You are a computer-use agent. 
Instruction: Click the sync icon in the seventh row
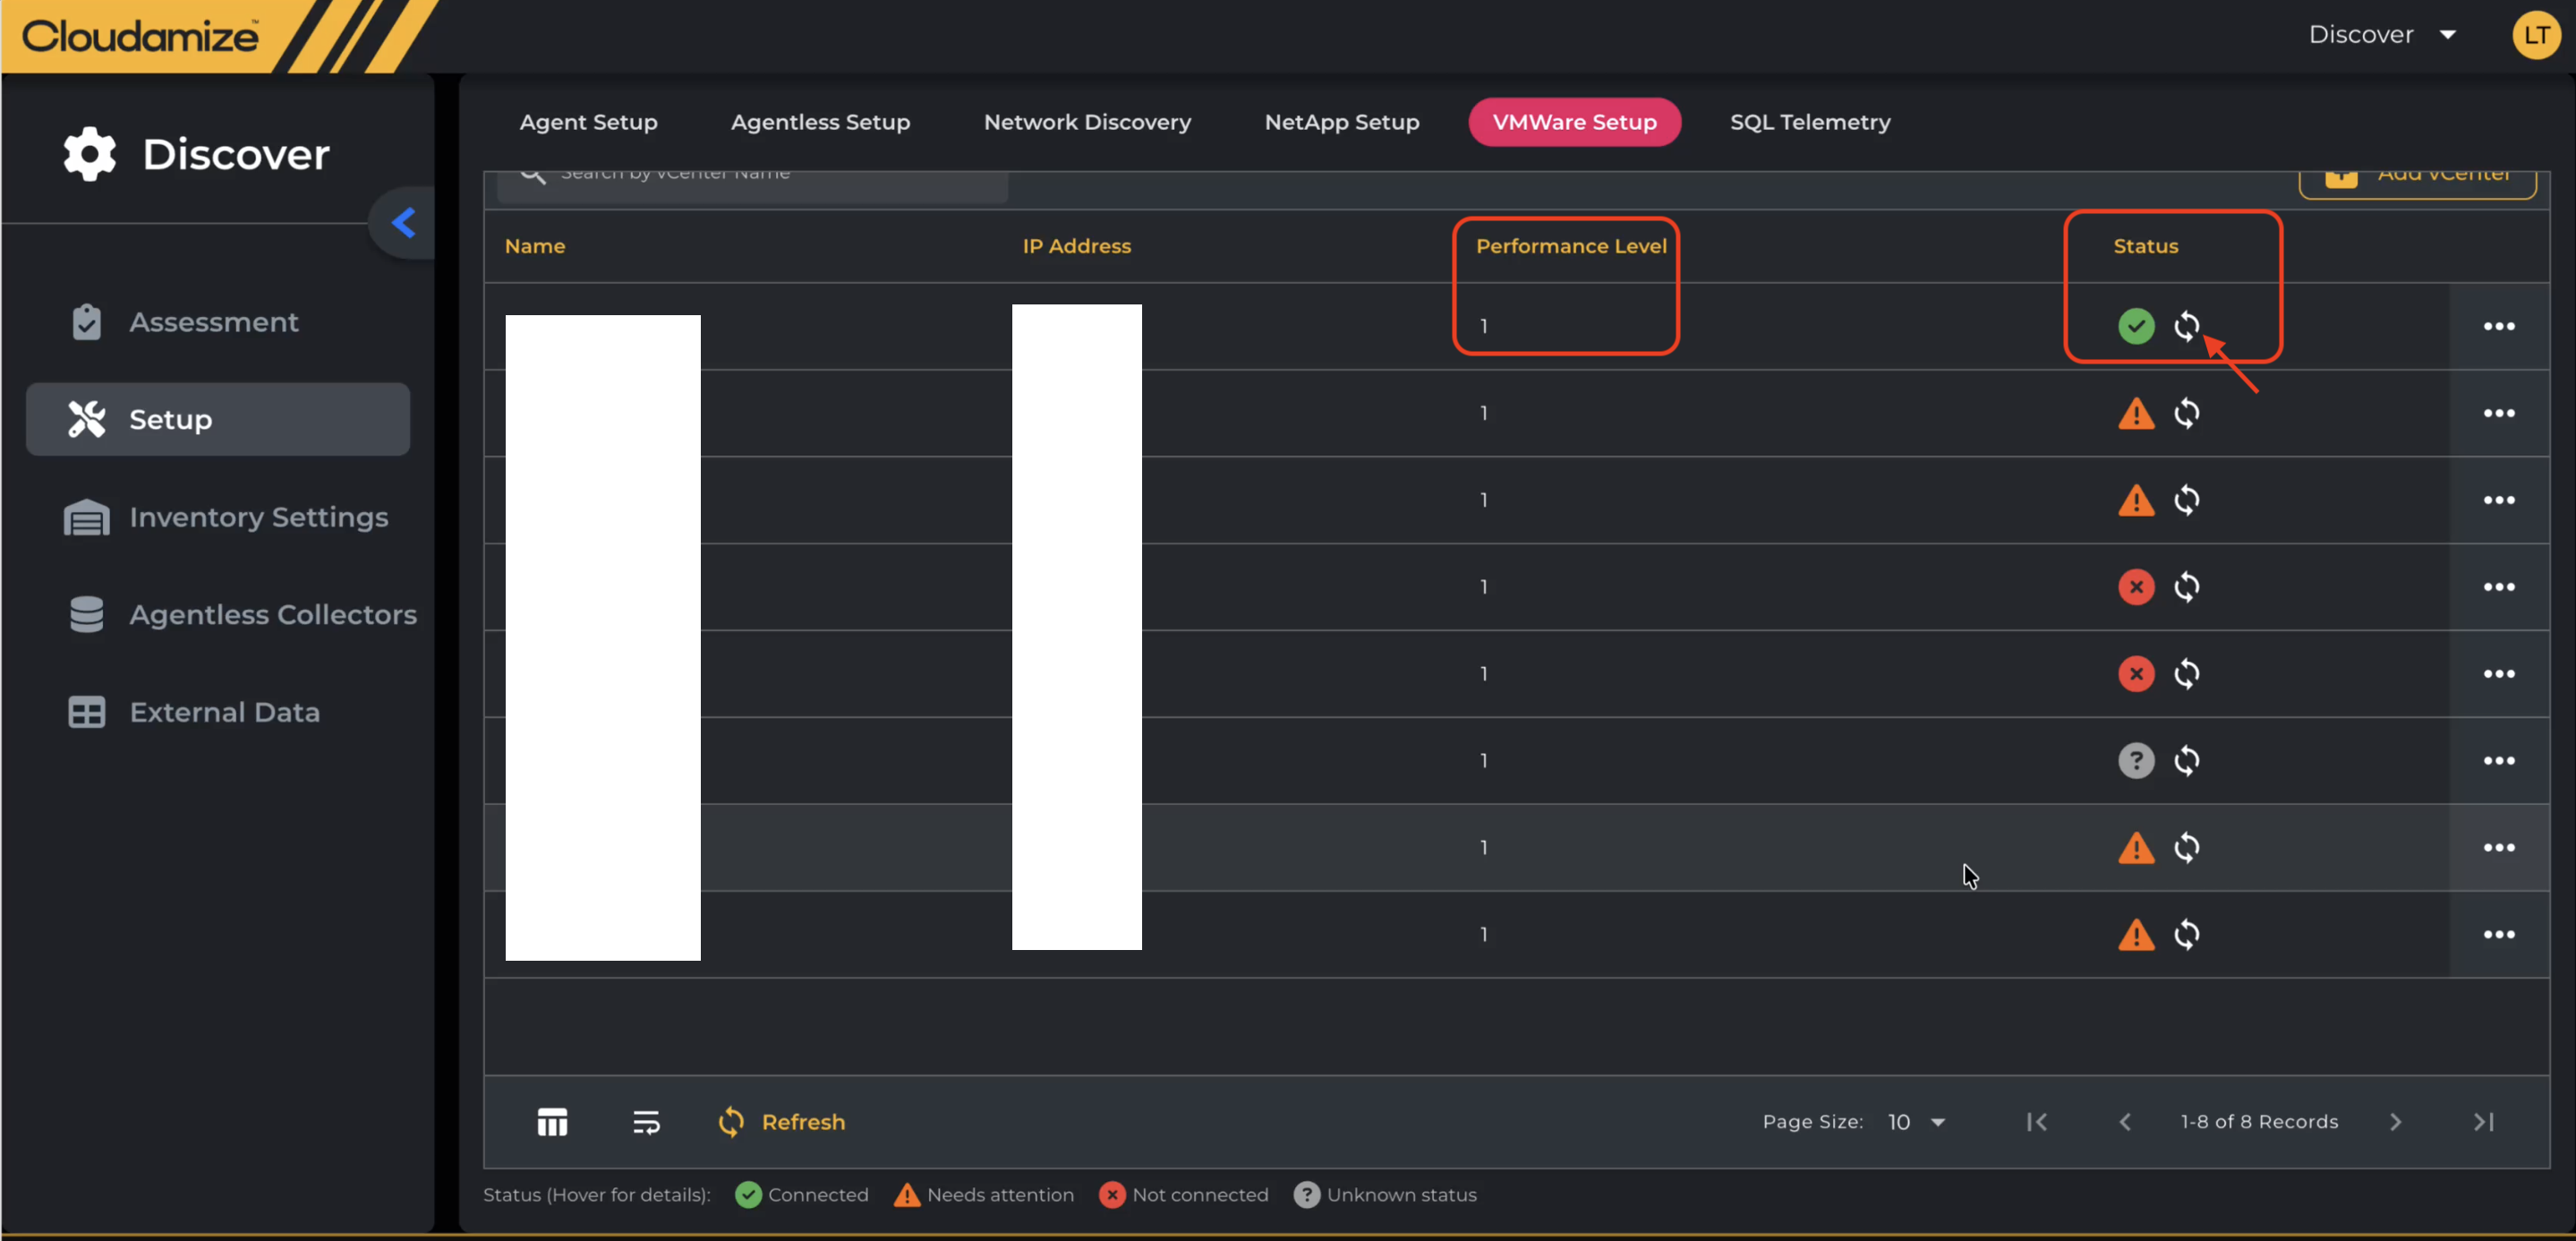(2186, 848)
